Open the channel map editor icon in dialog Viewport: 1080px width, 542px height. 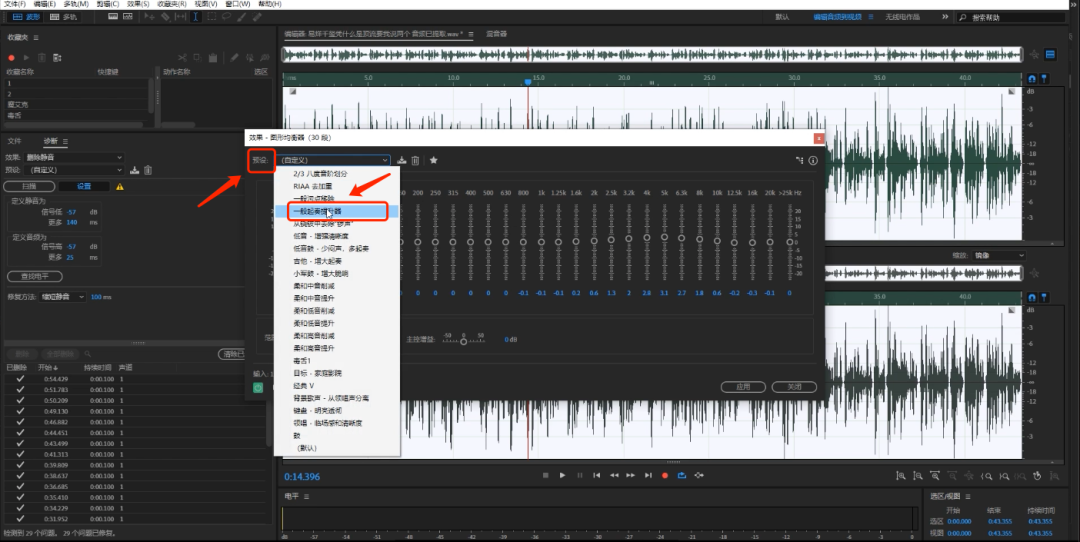(800, 160)
